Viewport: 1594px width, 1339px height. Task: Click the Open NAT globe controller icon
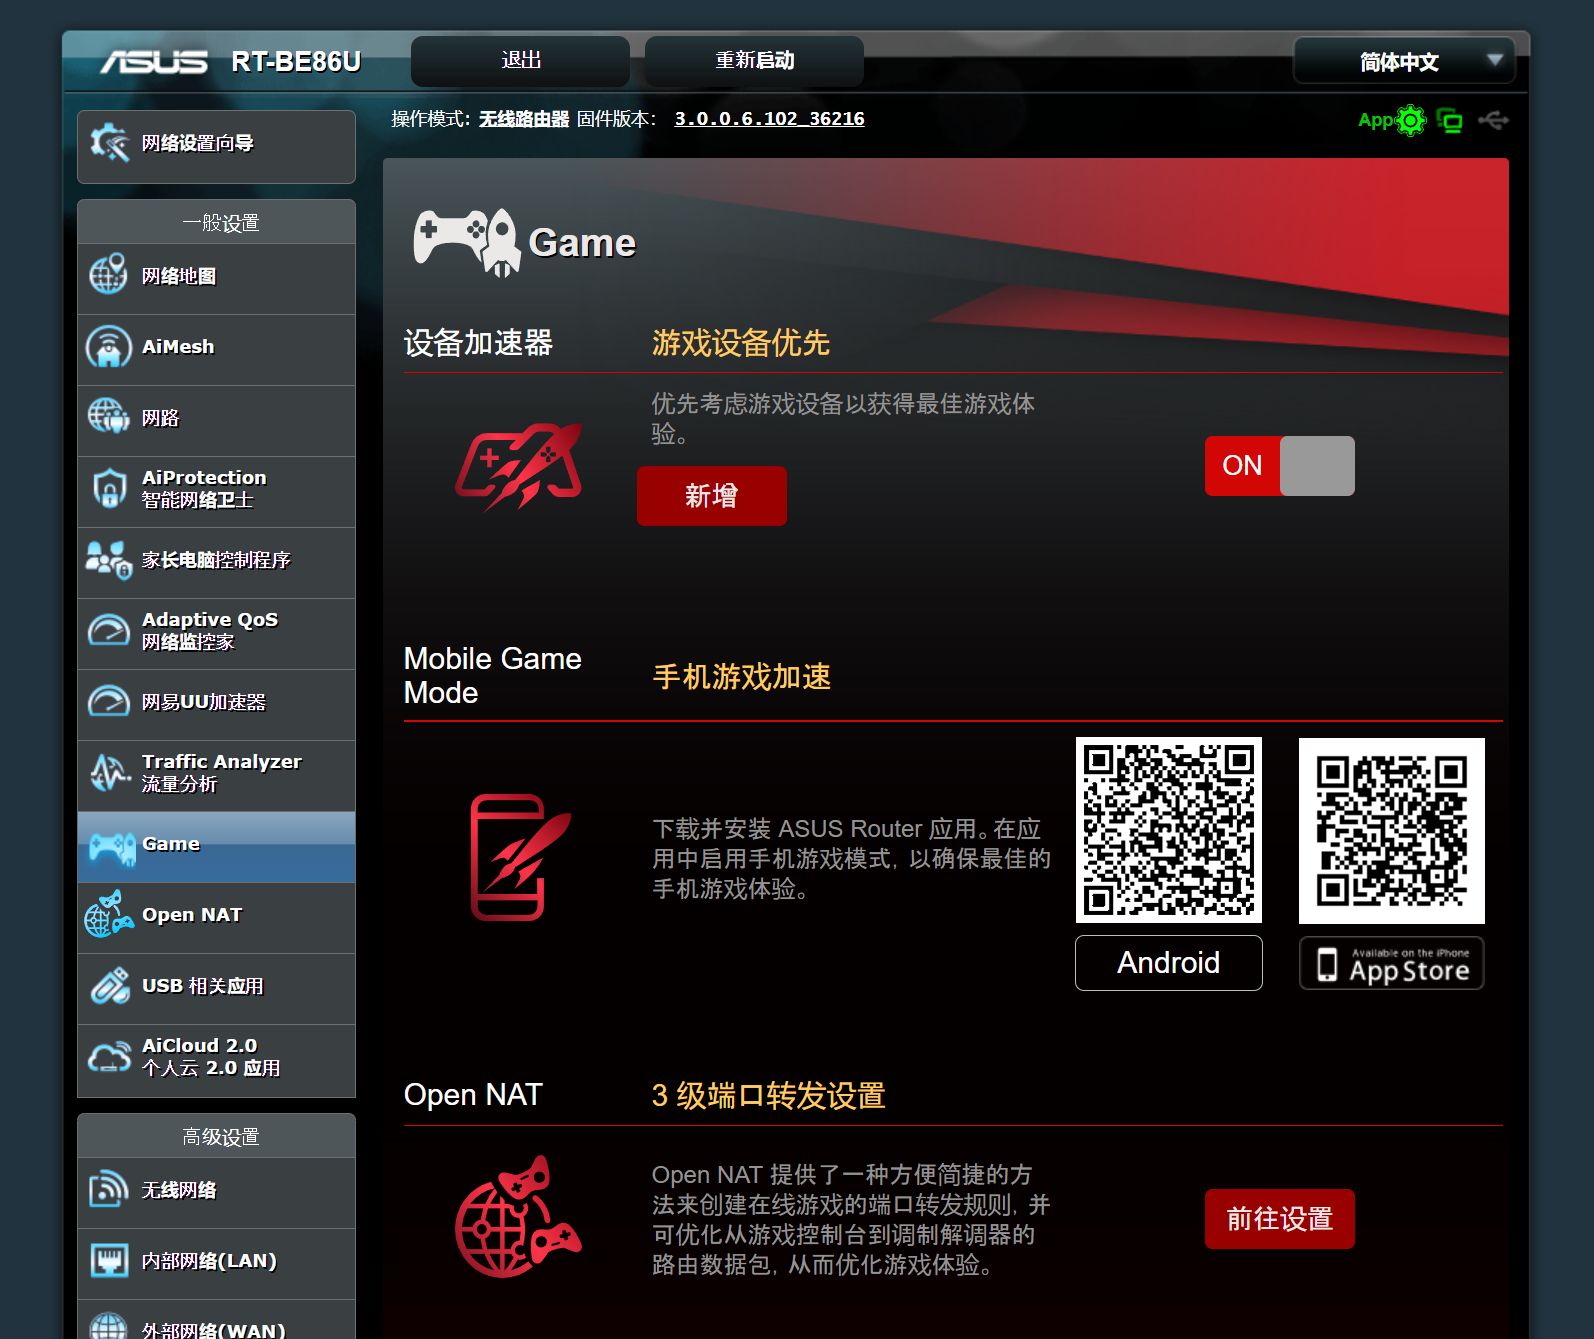coord(108,914)
